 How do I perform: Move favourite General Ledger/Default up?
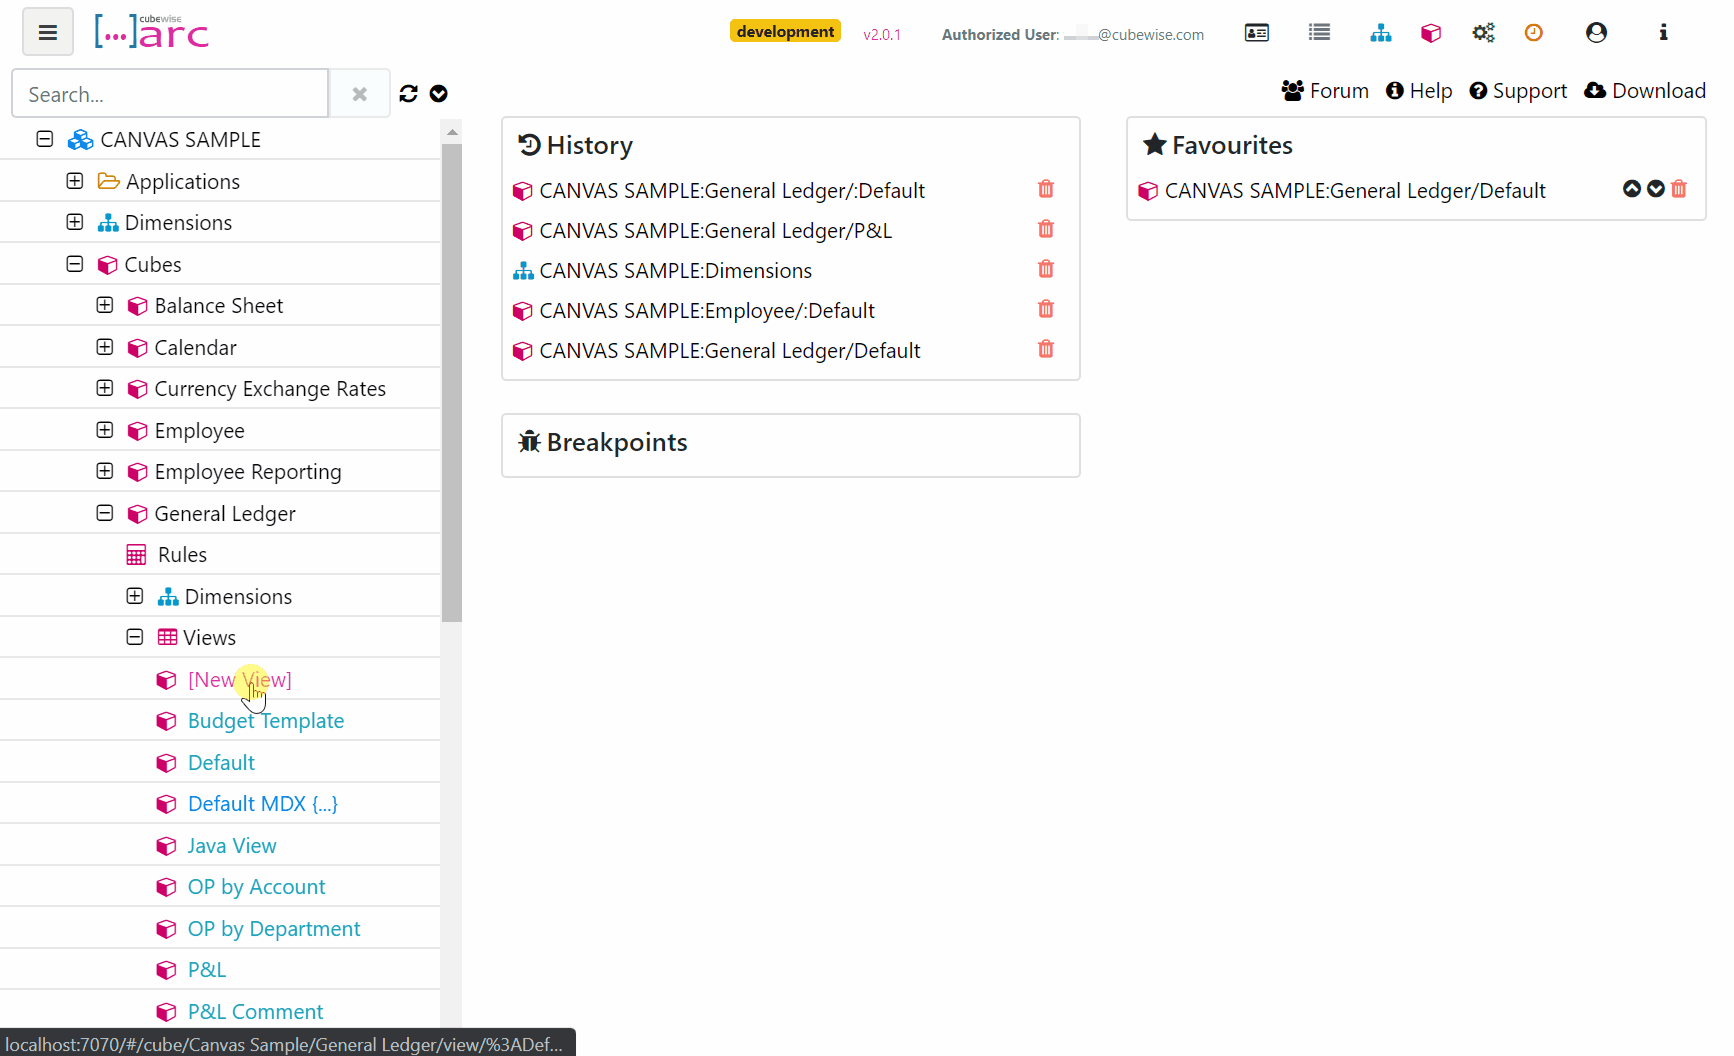tap(1632, 189)
